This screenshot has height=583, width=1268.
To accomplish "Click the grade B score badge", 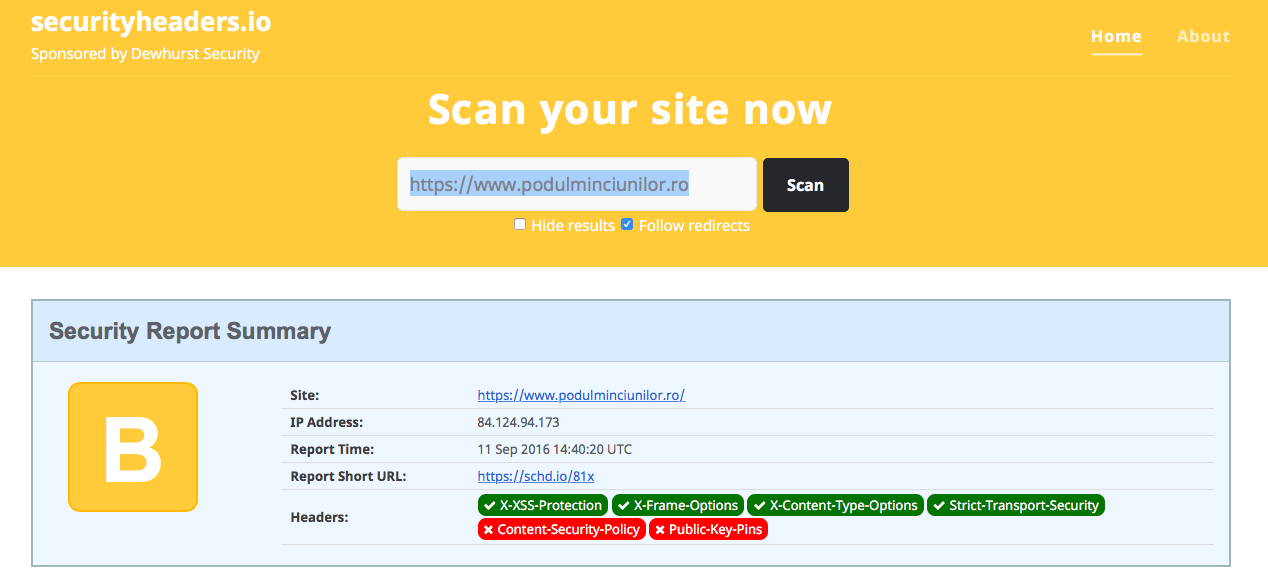I will 133,447.
